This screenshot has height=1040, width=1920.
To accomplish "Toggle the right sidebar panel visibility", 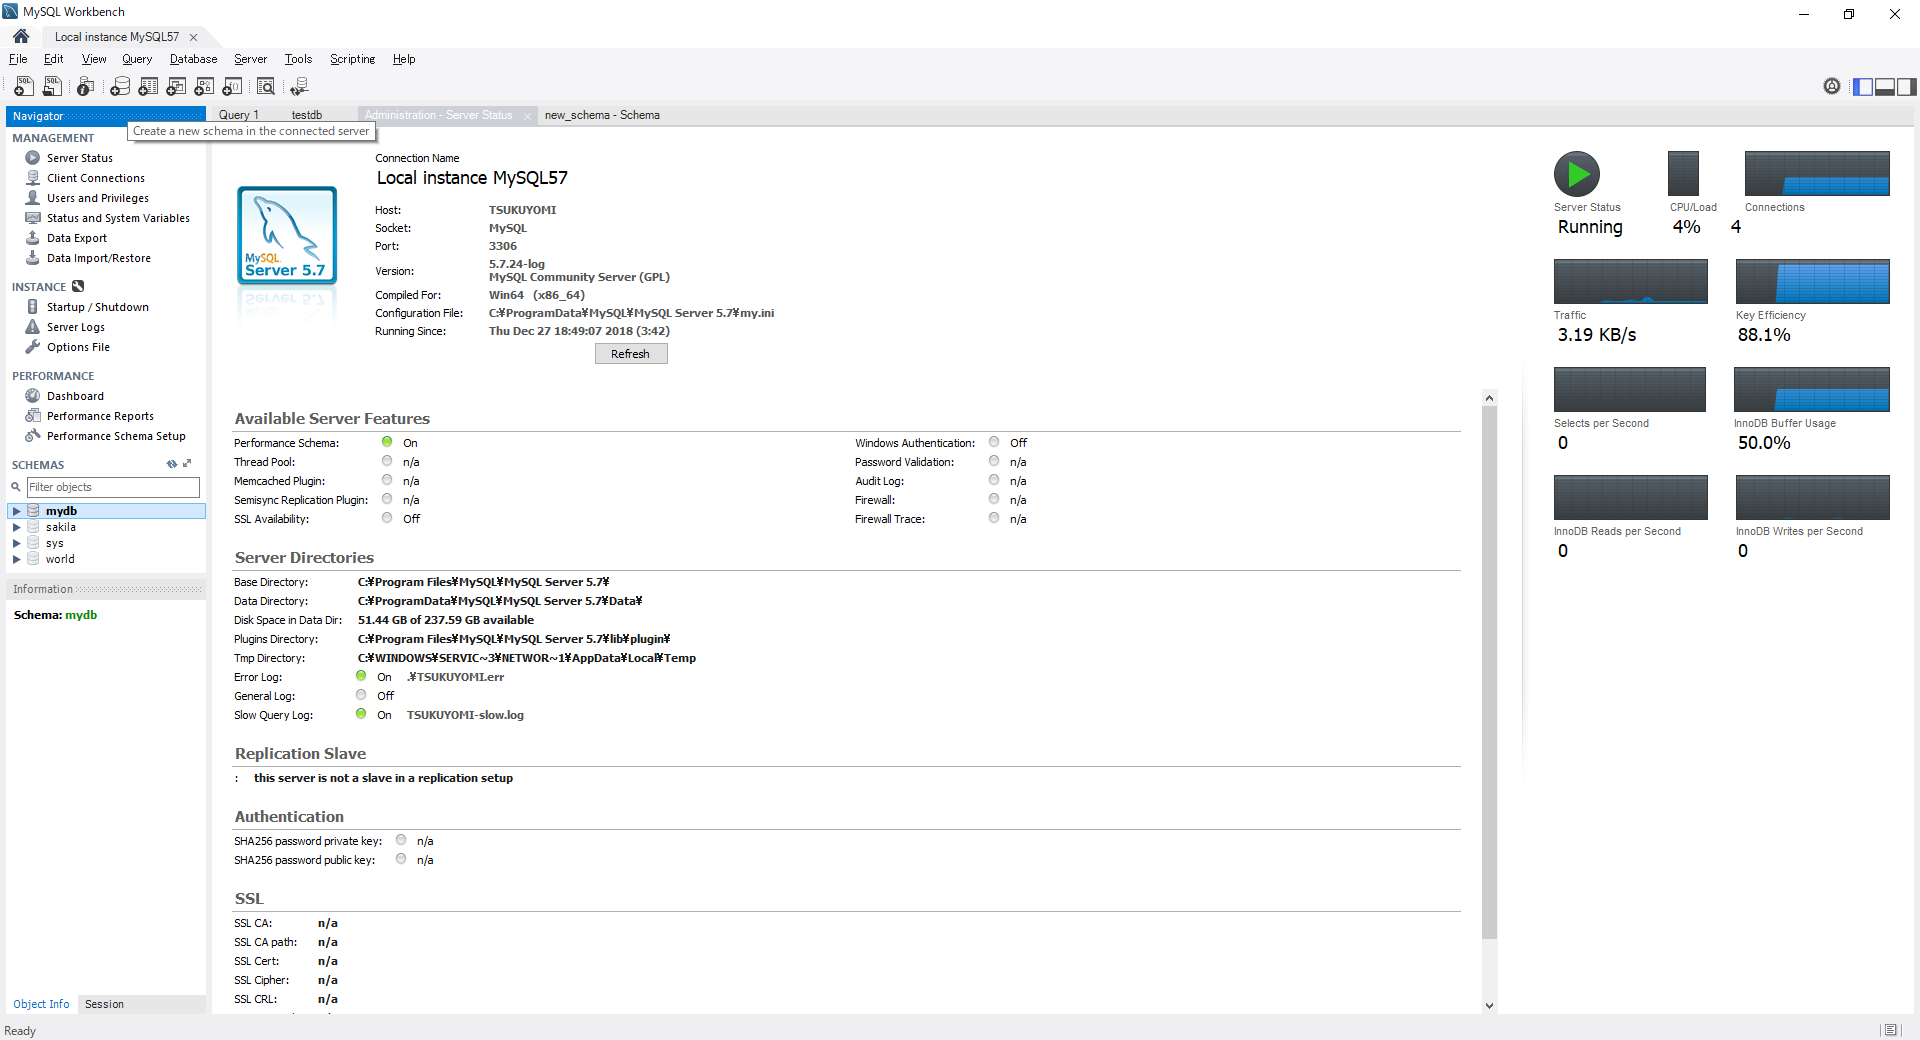I will 1907,87.
